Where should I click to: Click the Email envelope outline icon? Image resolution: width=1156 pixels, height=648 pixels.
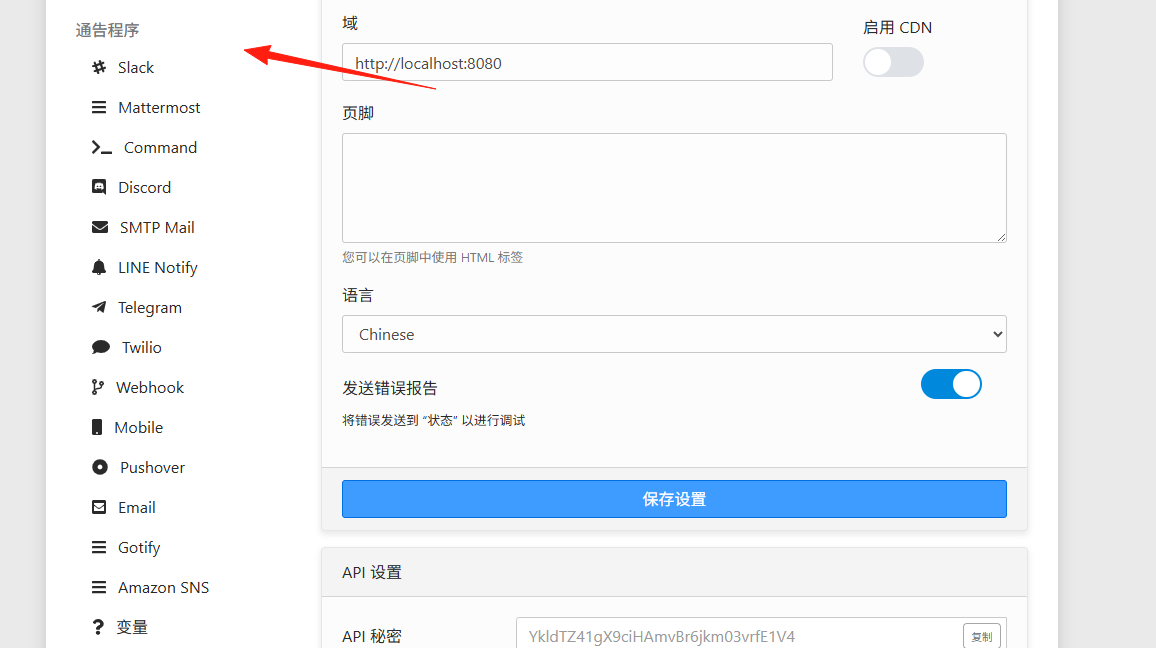click(x=99, y=507)
